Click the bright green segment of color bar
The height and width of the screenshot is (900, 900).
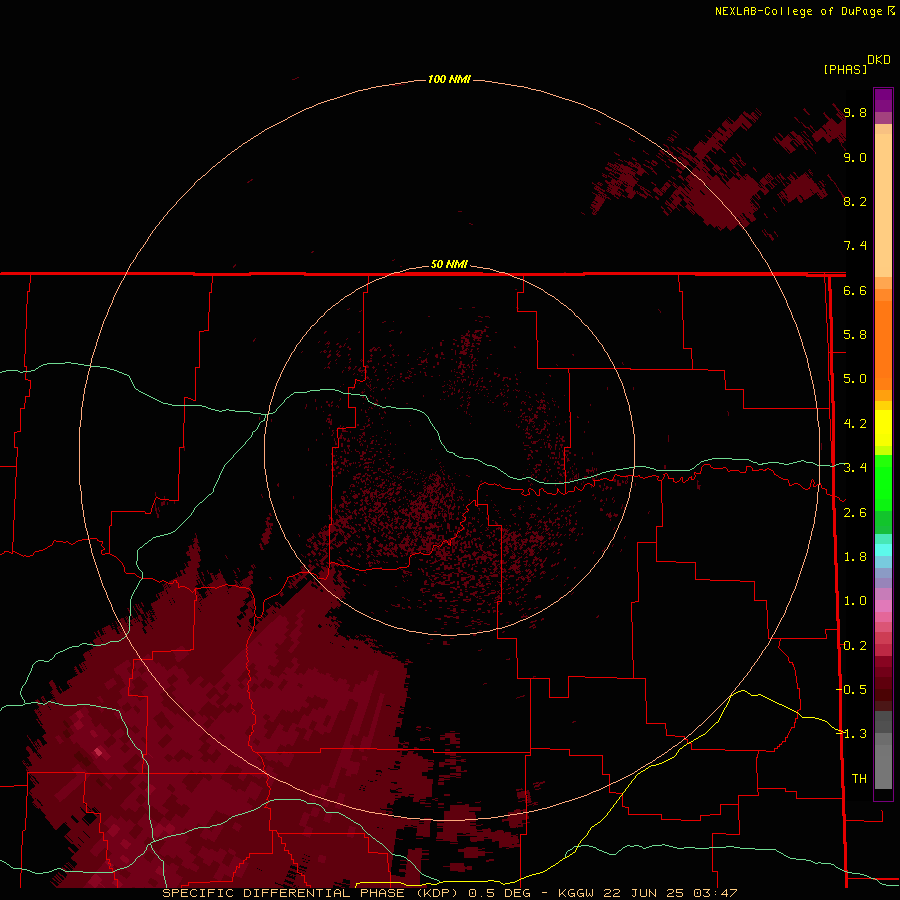point(883,482)
